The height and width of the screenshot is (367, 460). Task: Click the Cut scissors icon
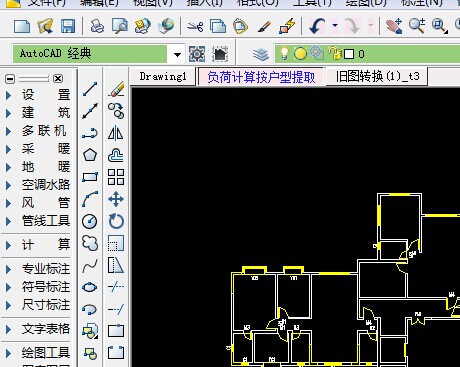pos(195,26)
